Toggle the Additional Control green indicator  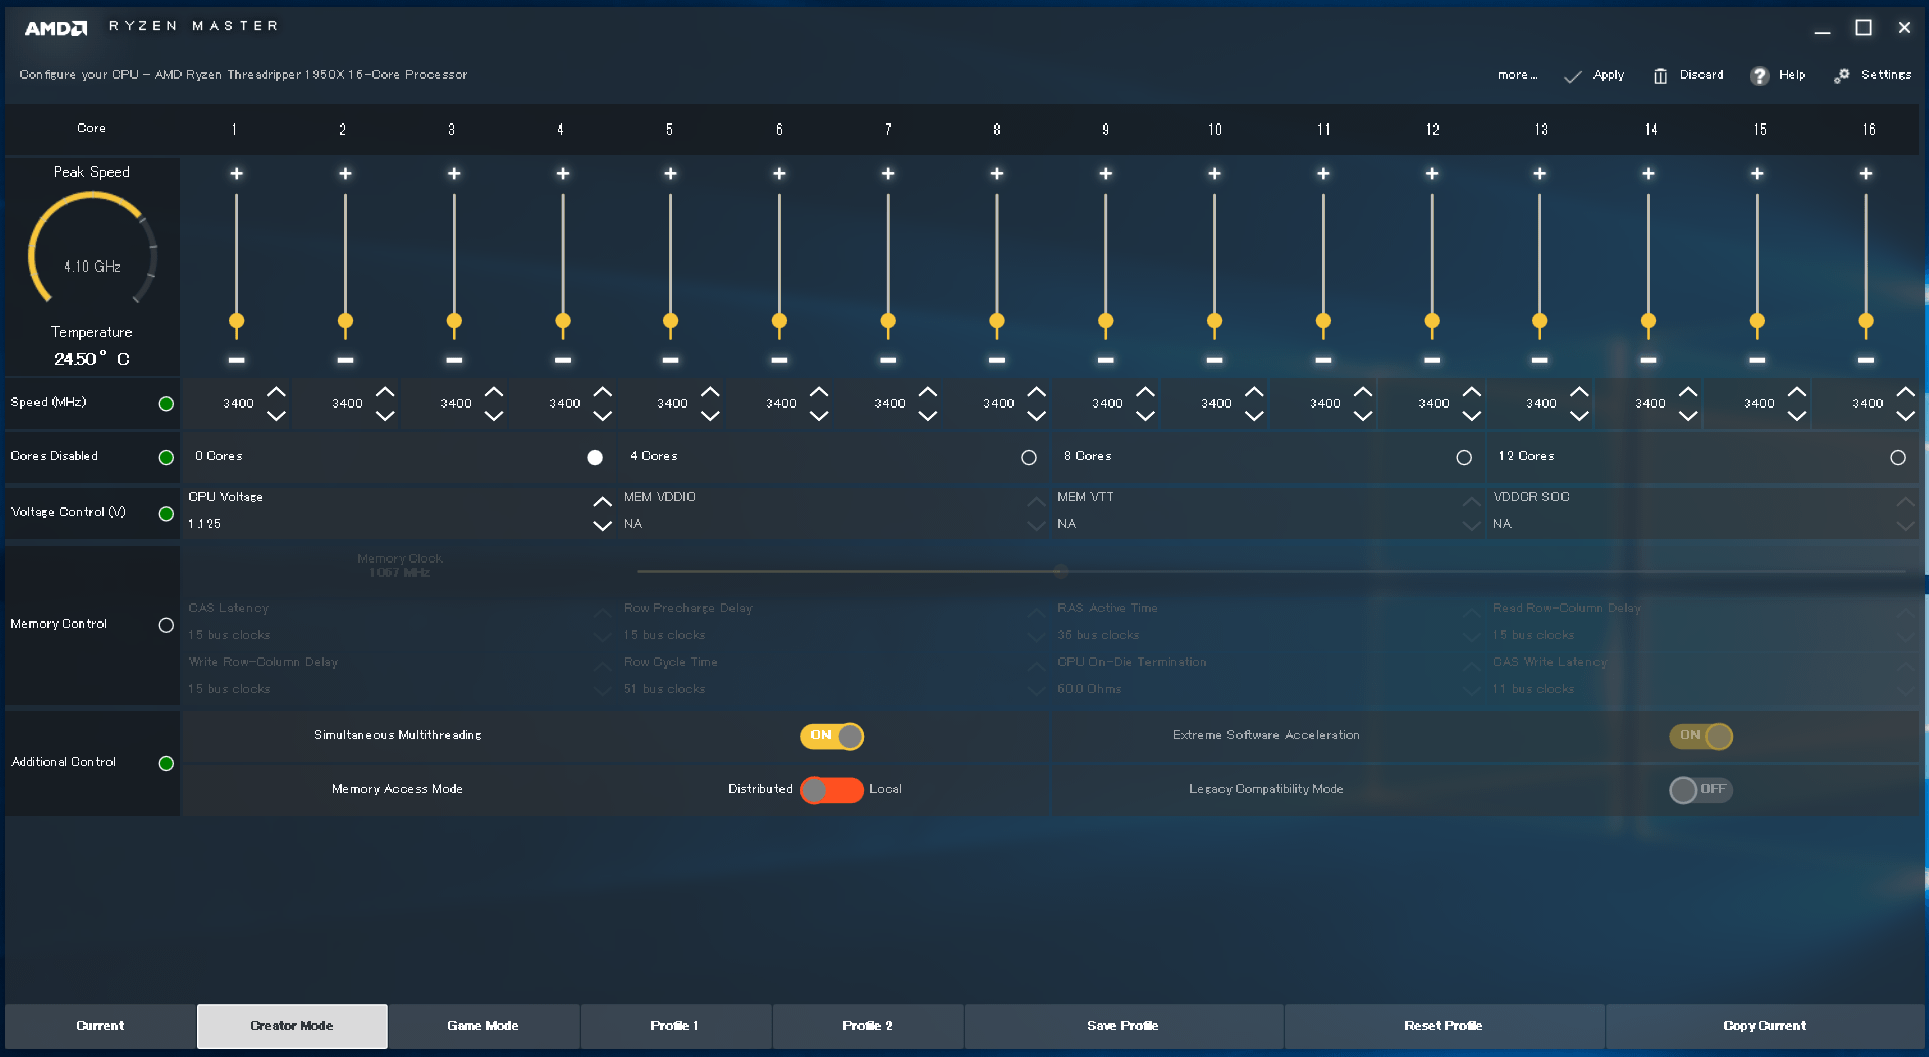click(166, 763)
